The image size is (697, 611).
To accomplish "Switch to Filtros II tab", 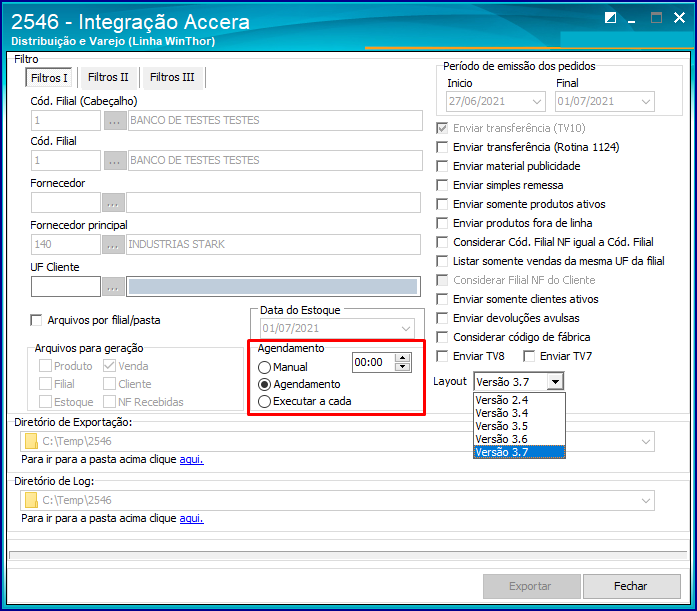I will click(108, 77).
